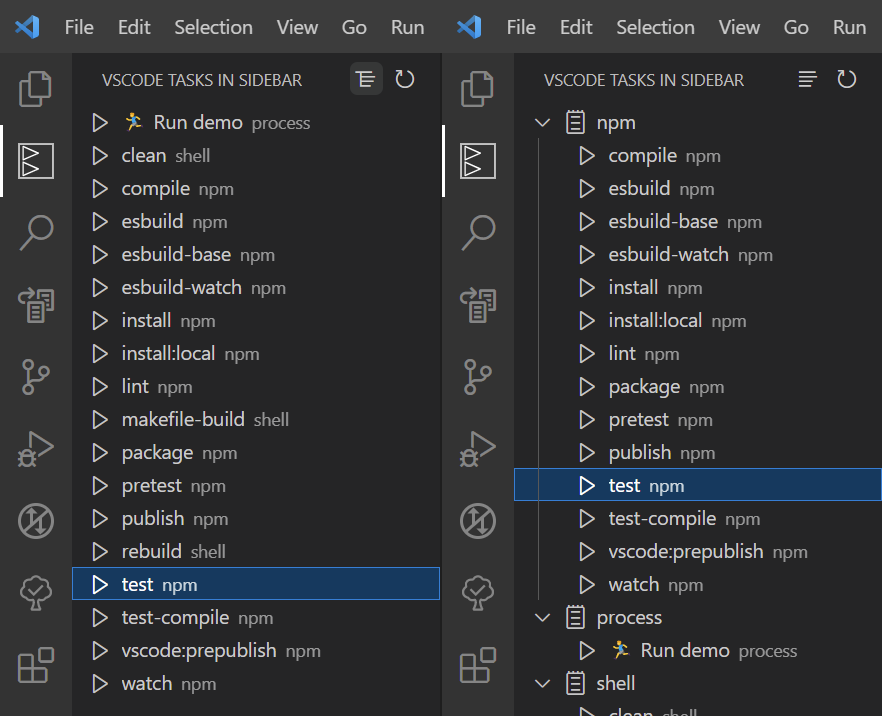The image size is (882, 716).
Task: Open Explorer in the right window activity bar
Action: [478, 89]
